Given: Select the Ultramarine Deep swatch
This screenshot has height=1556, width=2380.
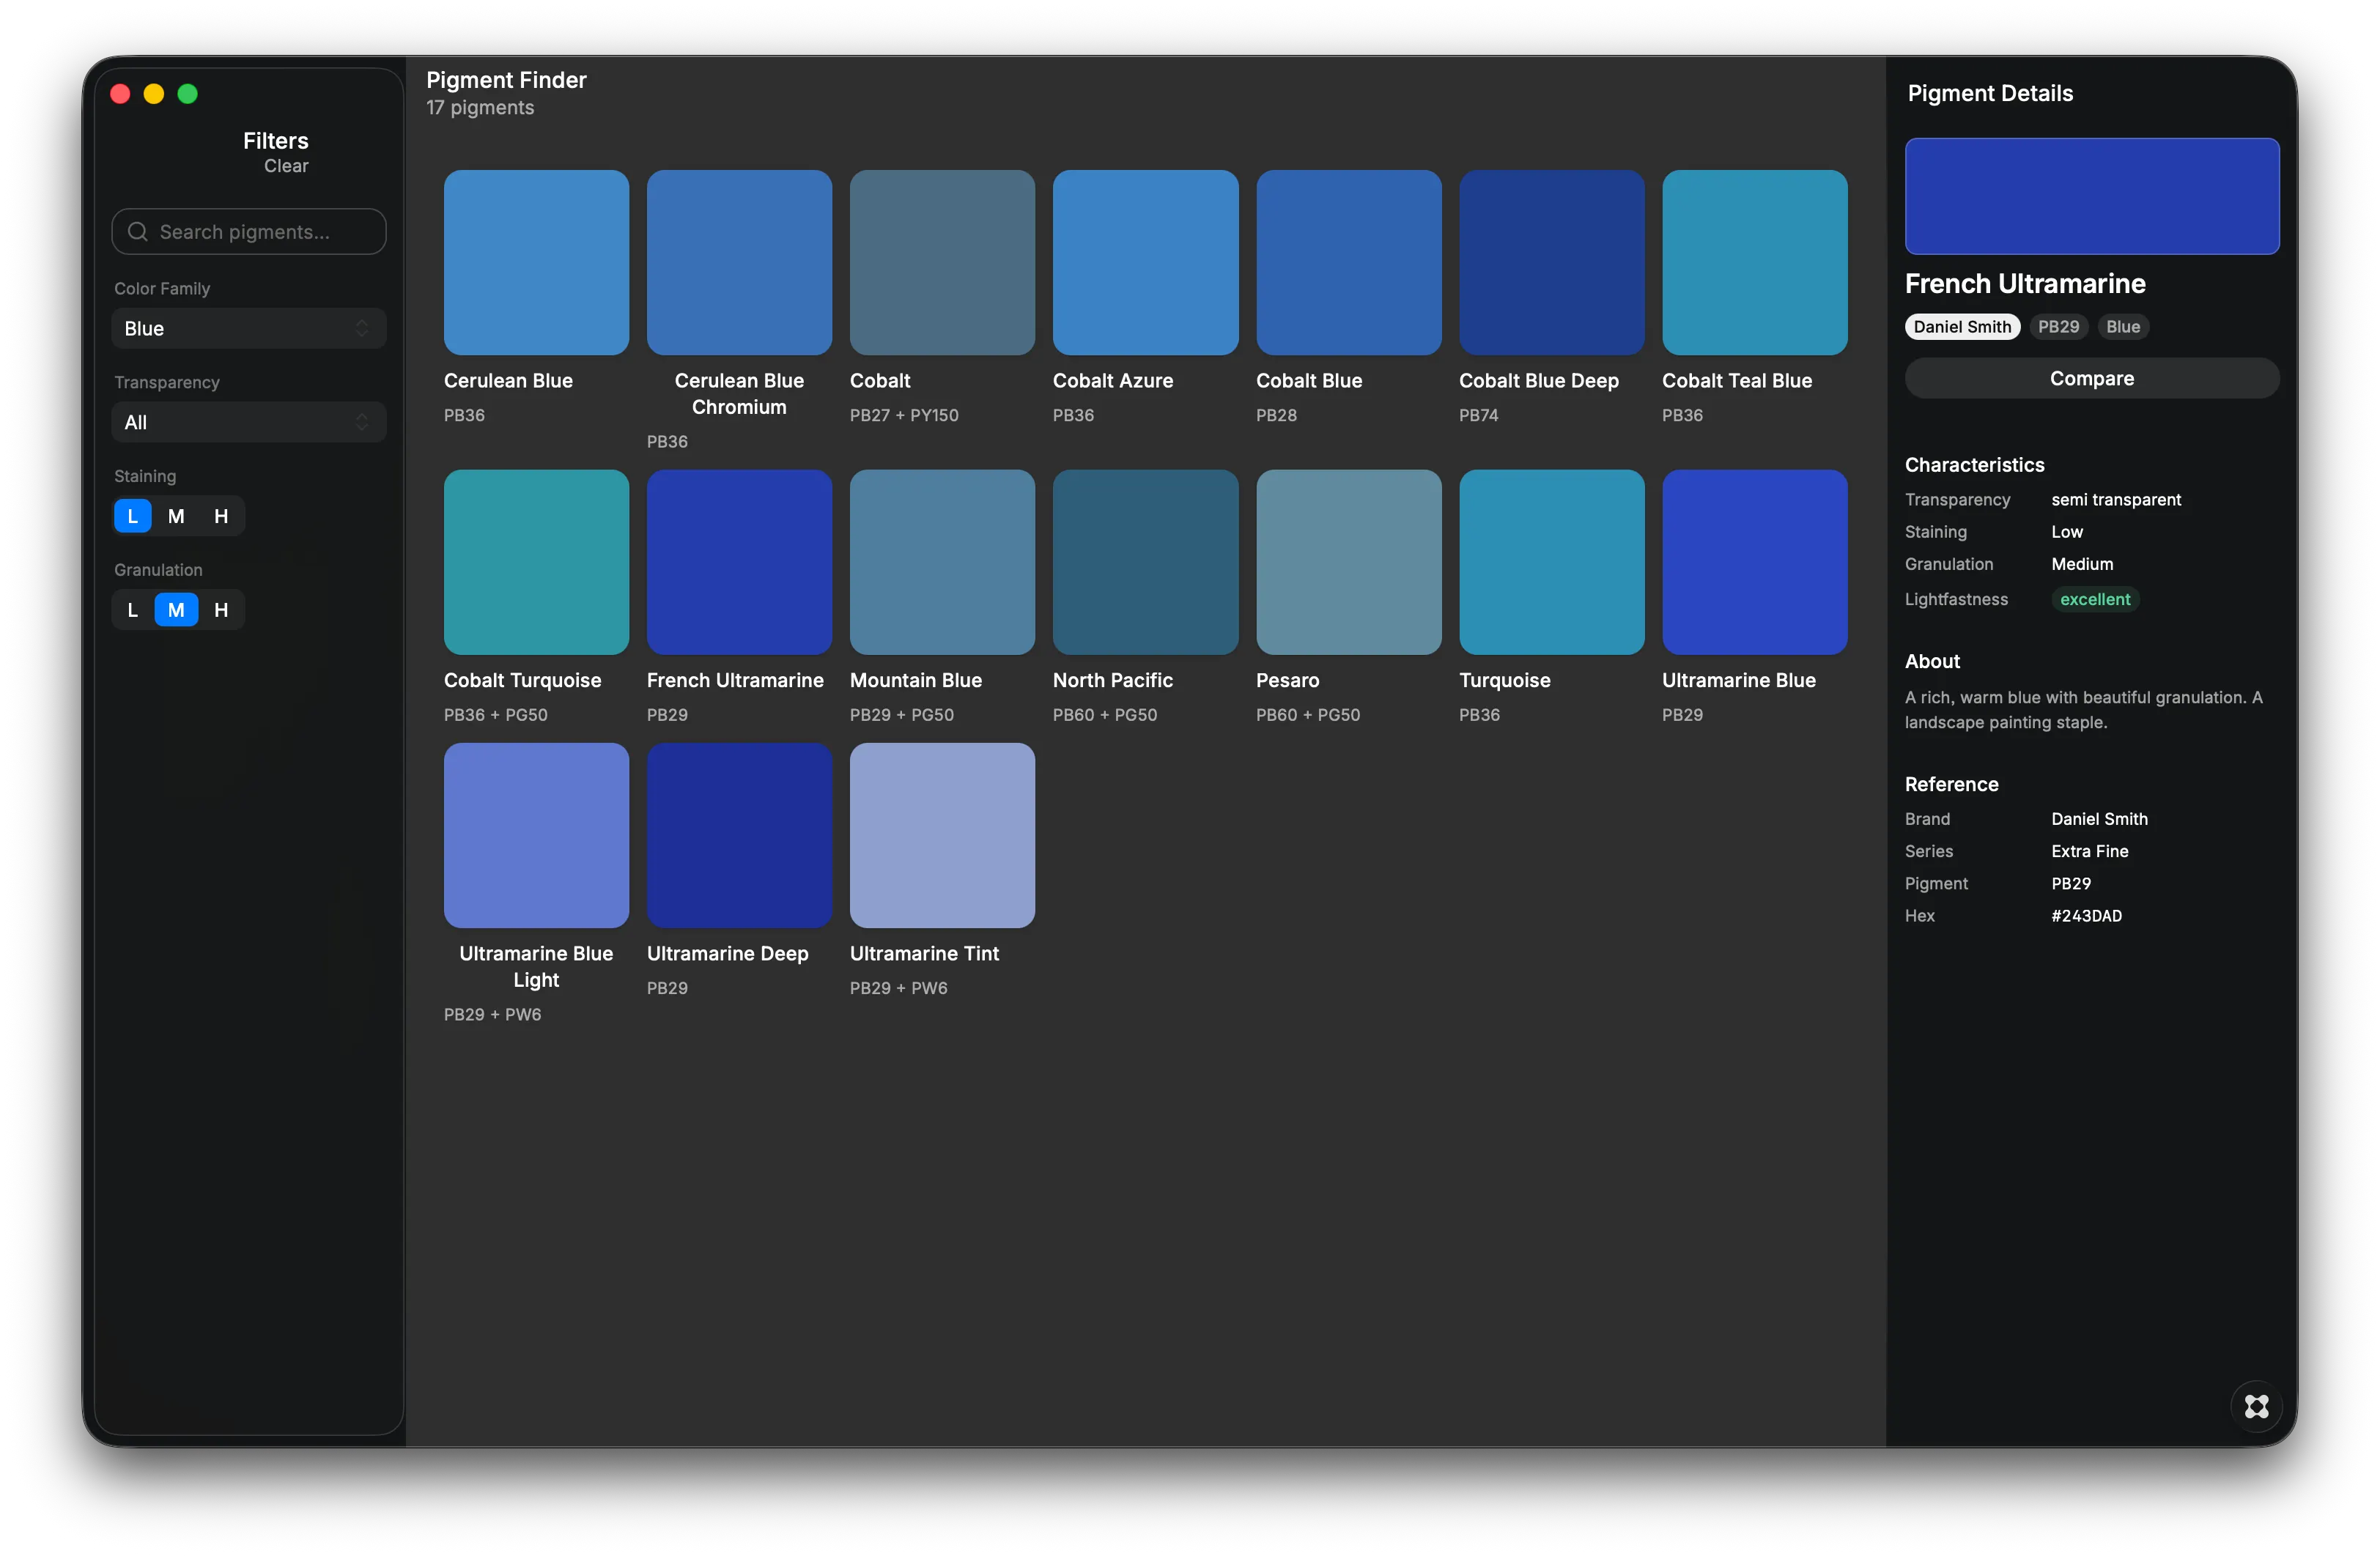Looking at the screenshot, I should coord(739,835).
